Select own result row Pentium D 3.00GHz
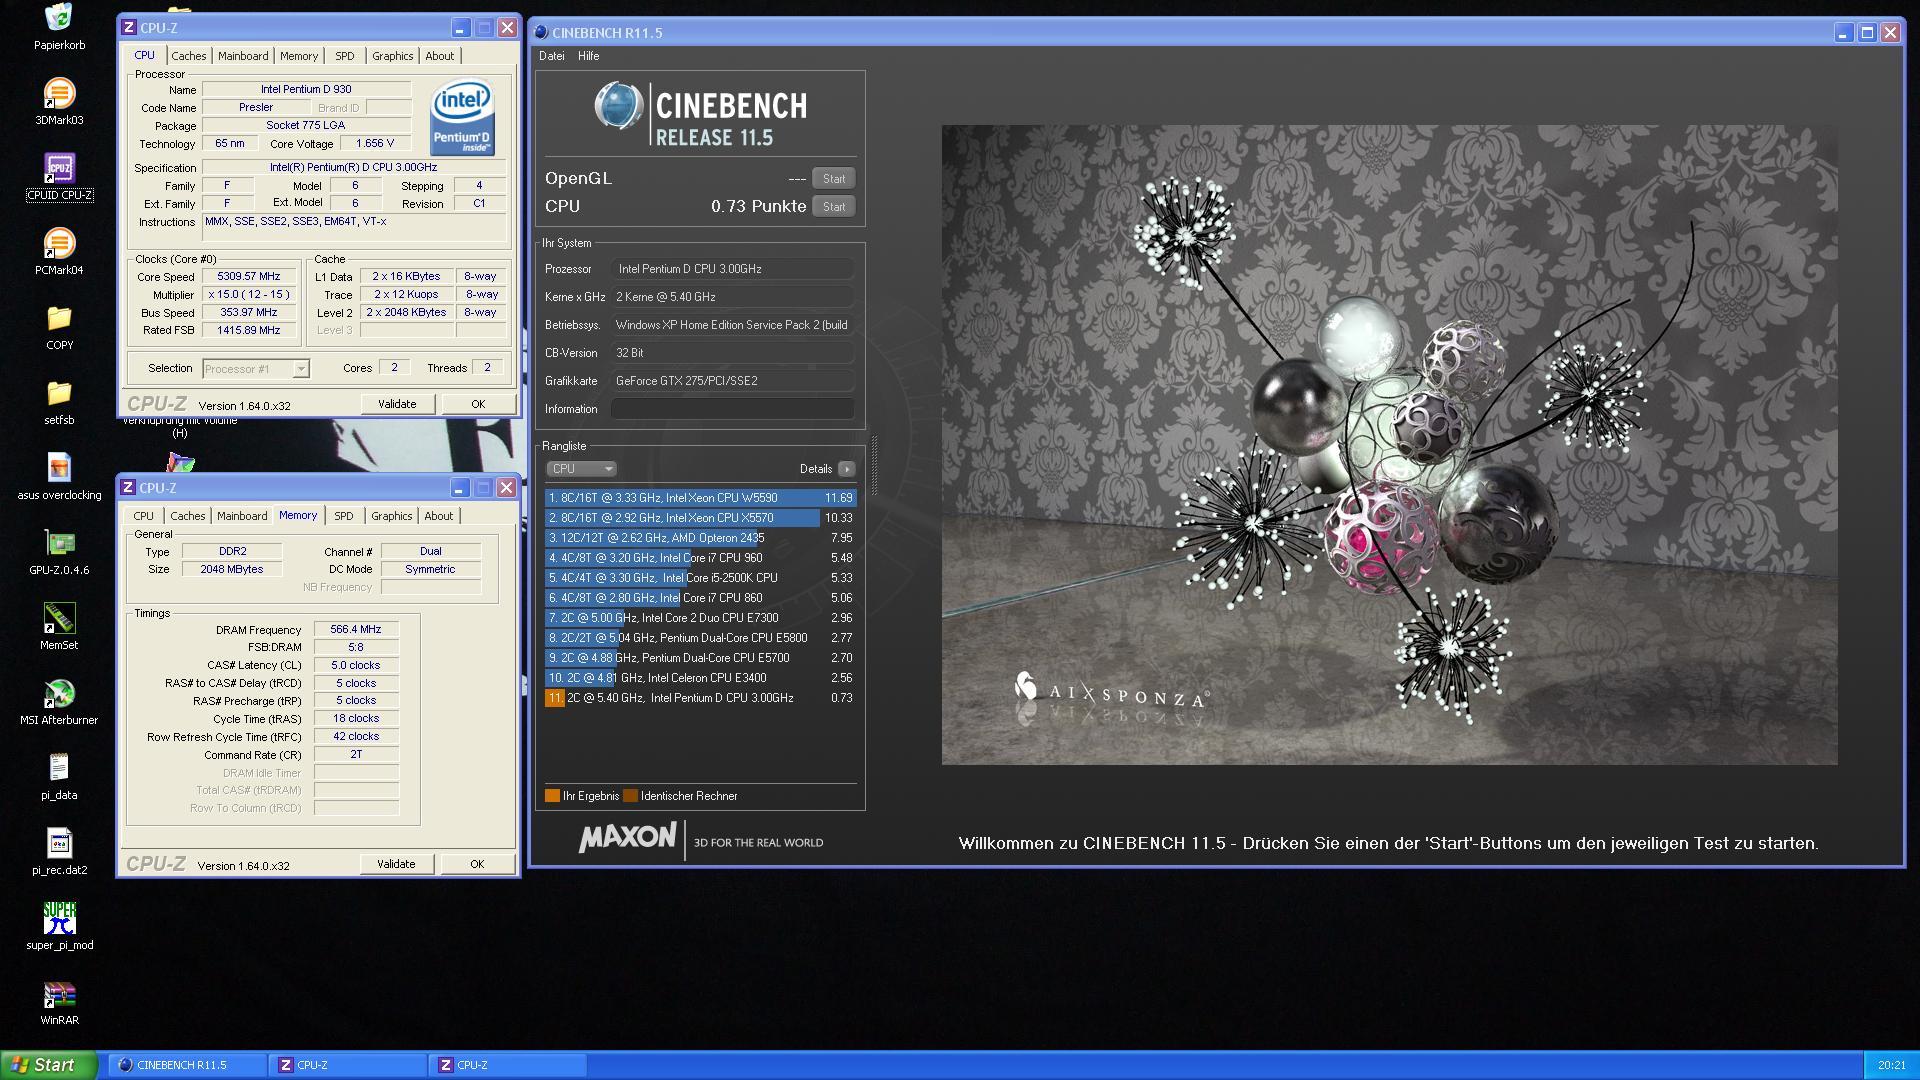 [700, 698]
